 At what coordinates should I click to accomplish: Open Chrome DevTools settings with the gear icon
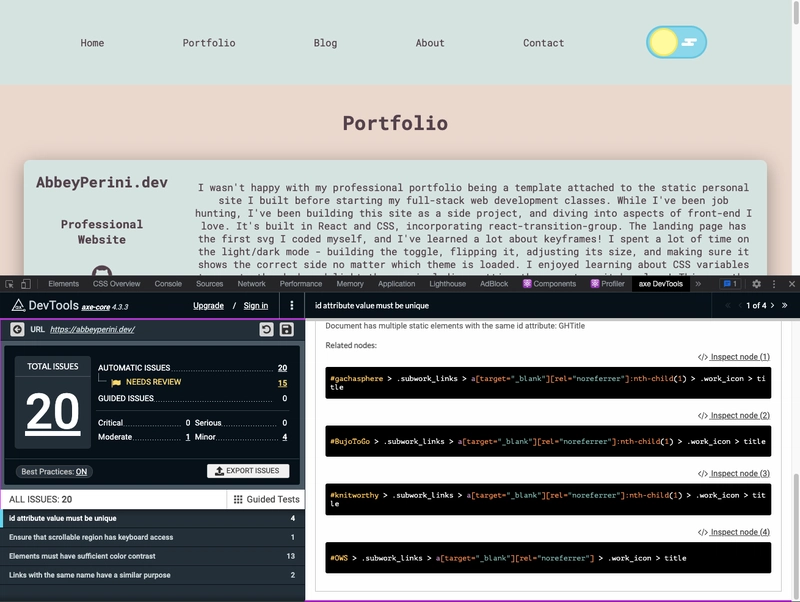(756, 283)
